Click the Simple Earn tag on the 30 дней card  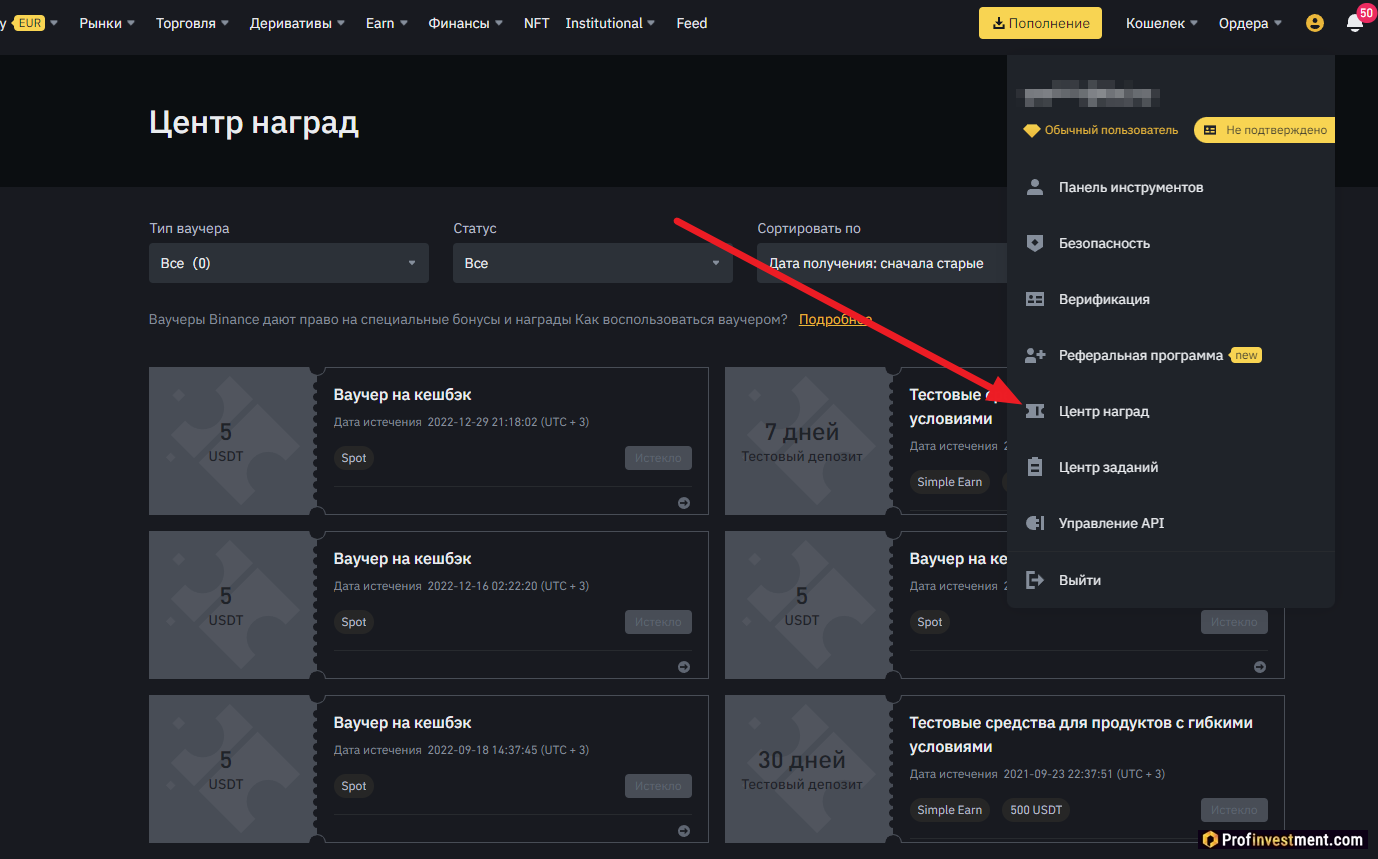click(x=950, y=810)
